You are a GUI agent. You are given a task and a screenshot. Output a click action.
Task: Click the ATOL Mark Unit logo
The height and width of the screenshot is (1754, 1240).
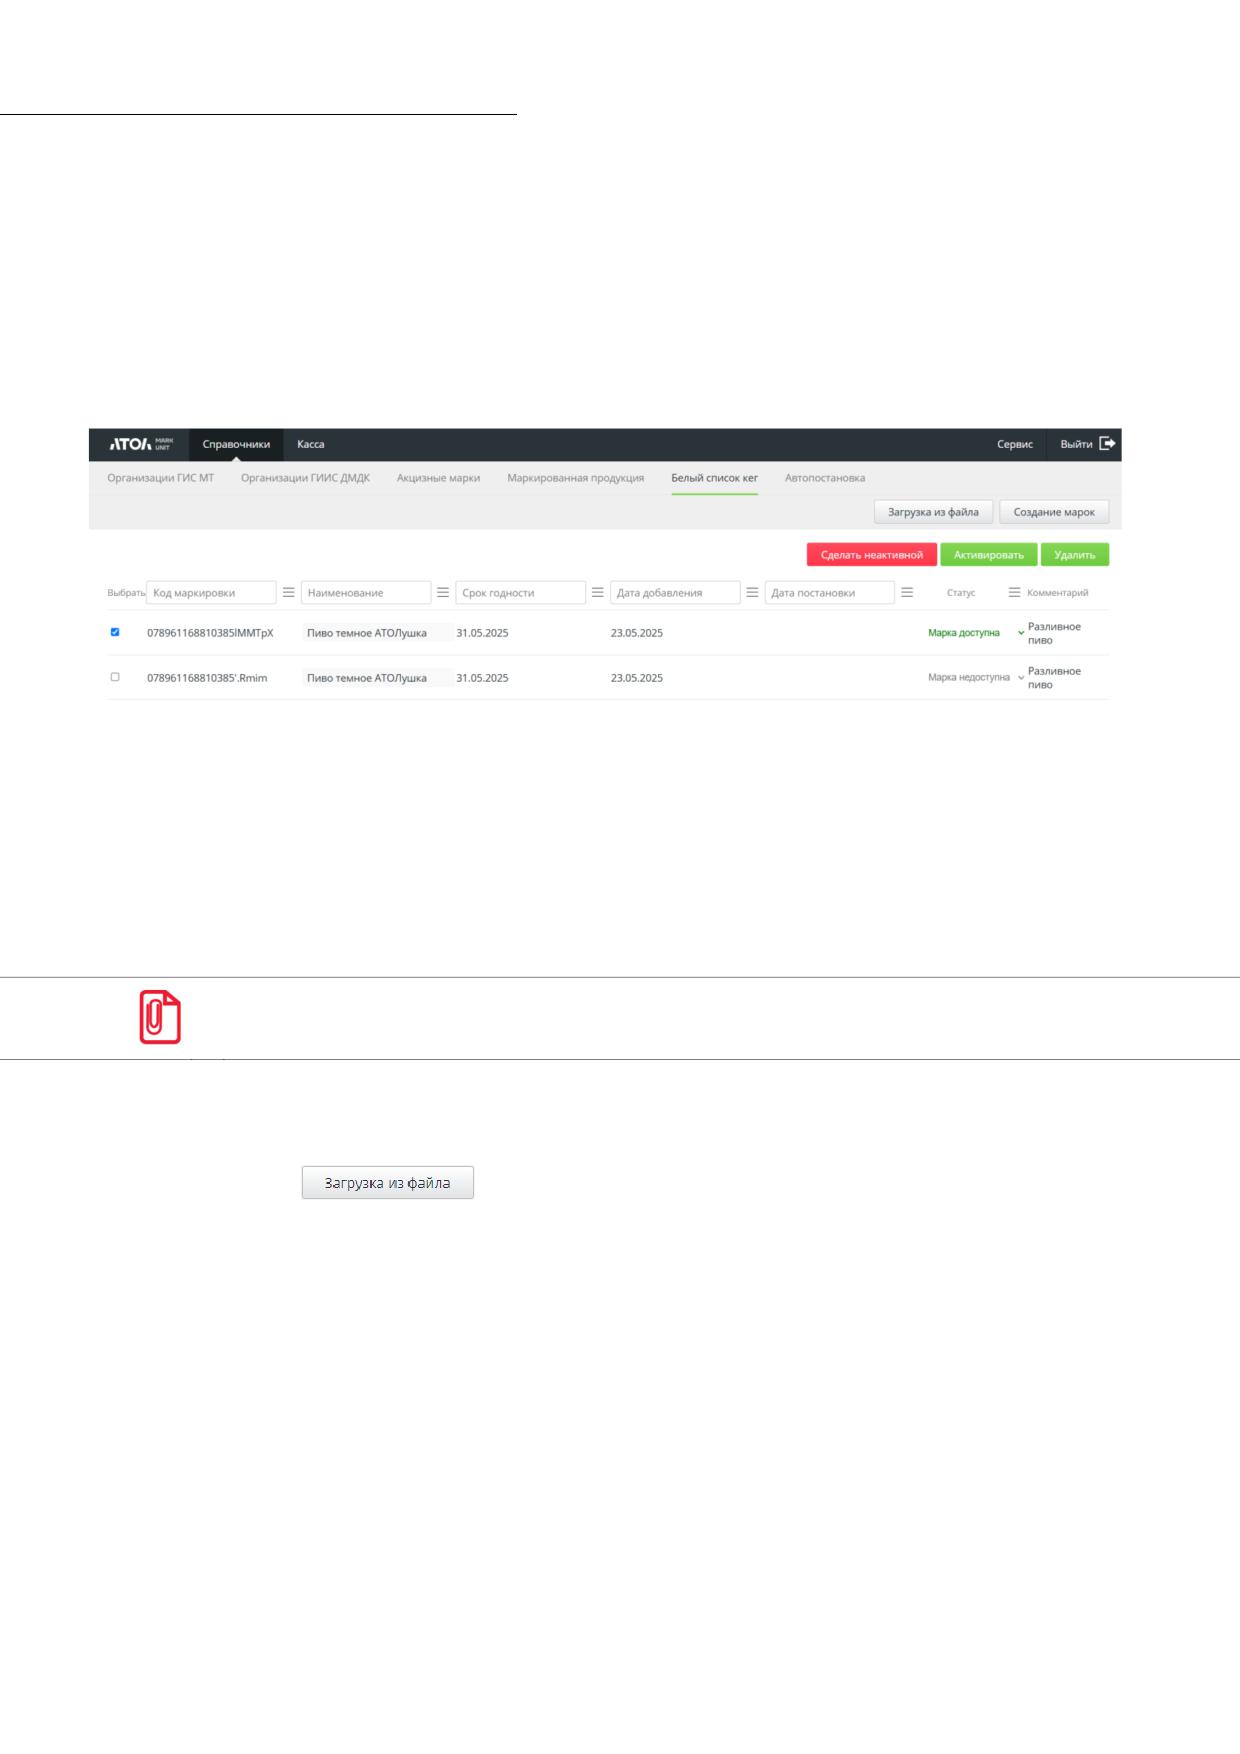point(141,444)
